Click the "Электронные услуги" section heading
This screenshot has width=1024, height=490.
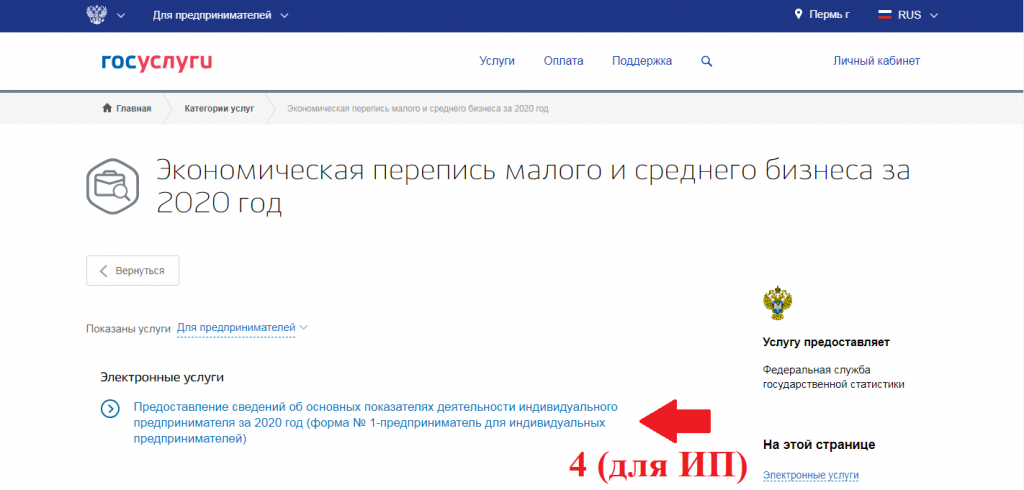pyautogui.click(x=162, y=377)
